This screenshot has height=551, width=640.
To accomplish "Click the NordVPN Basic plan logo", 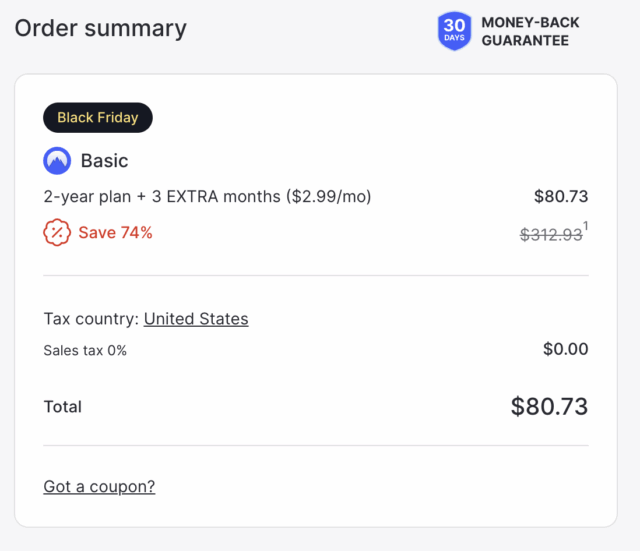I will click(x=57, y=160).
